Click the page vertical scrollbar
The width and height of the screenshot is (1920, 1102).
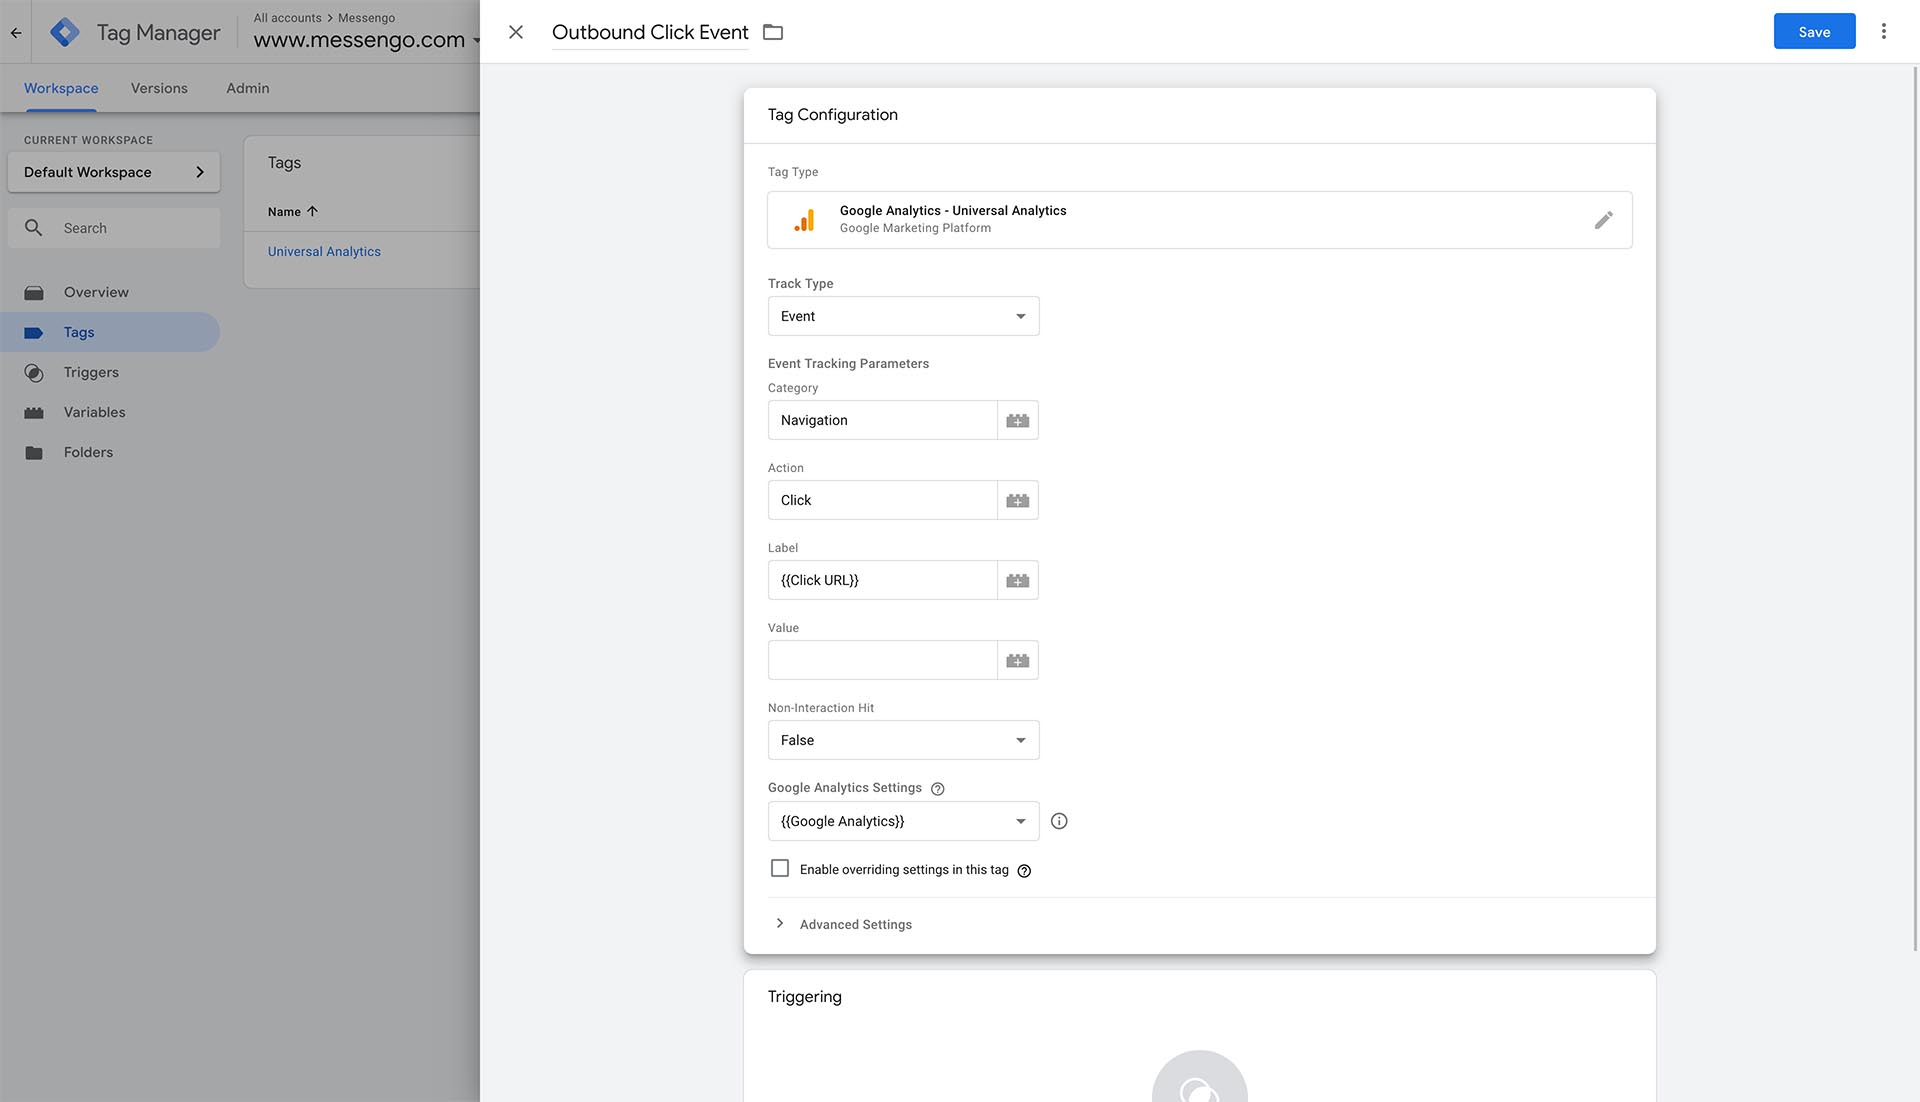point(1915,508)
